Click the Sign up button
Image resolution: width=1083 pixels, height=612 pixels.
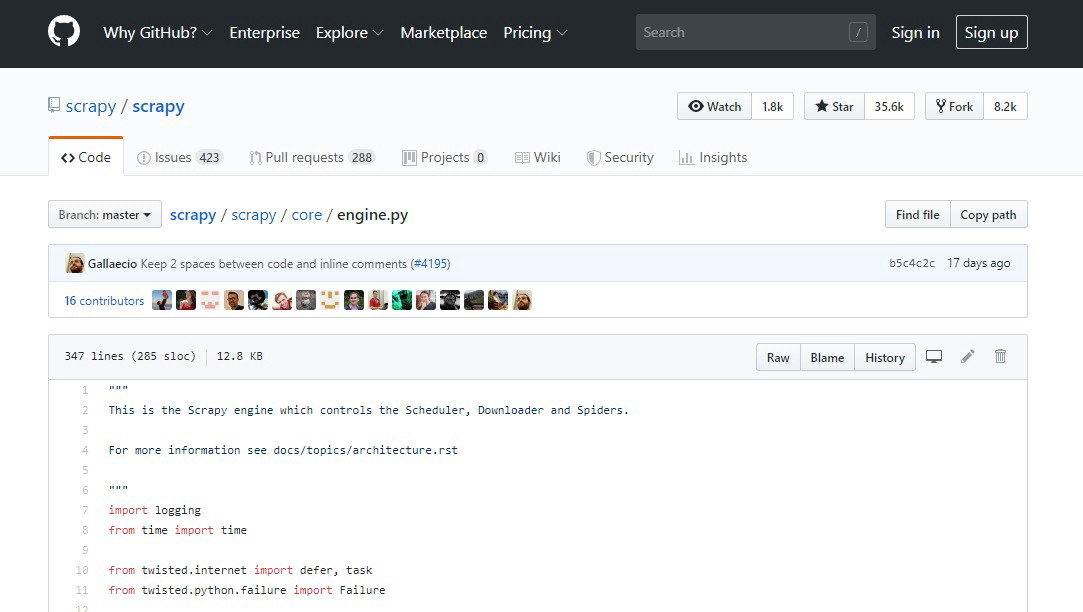point(991,32)
